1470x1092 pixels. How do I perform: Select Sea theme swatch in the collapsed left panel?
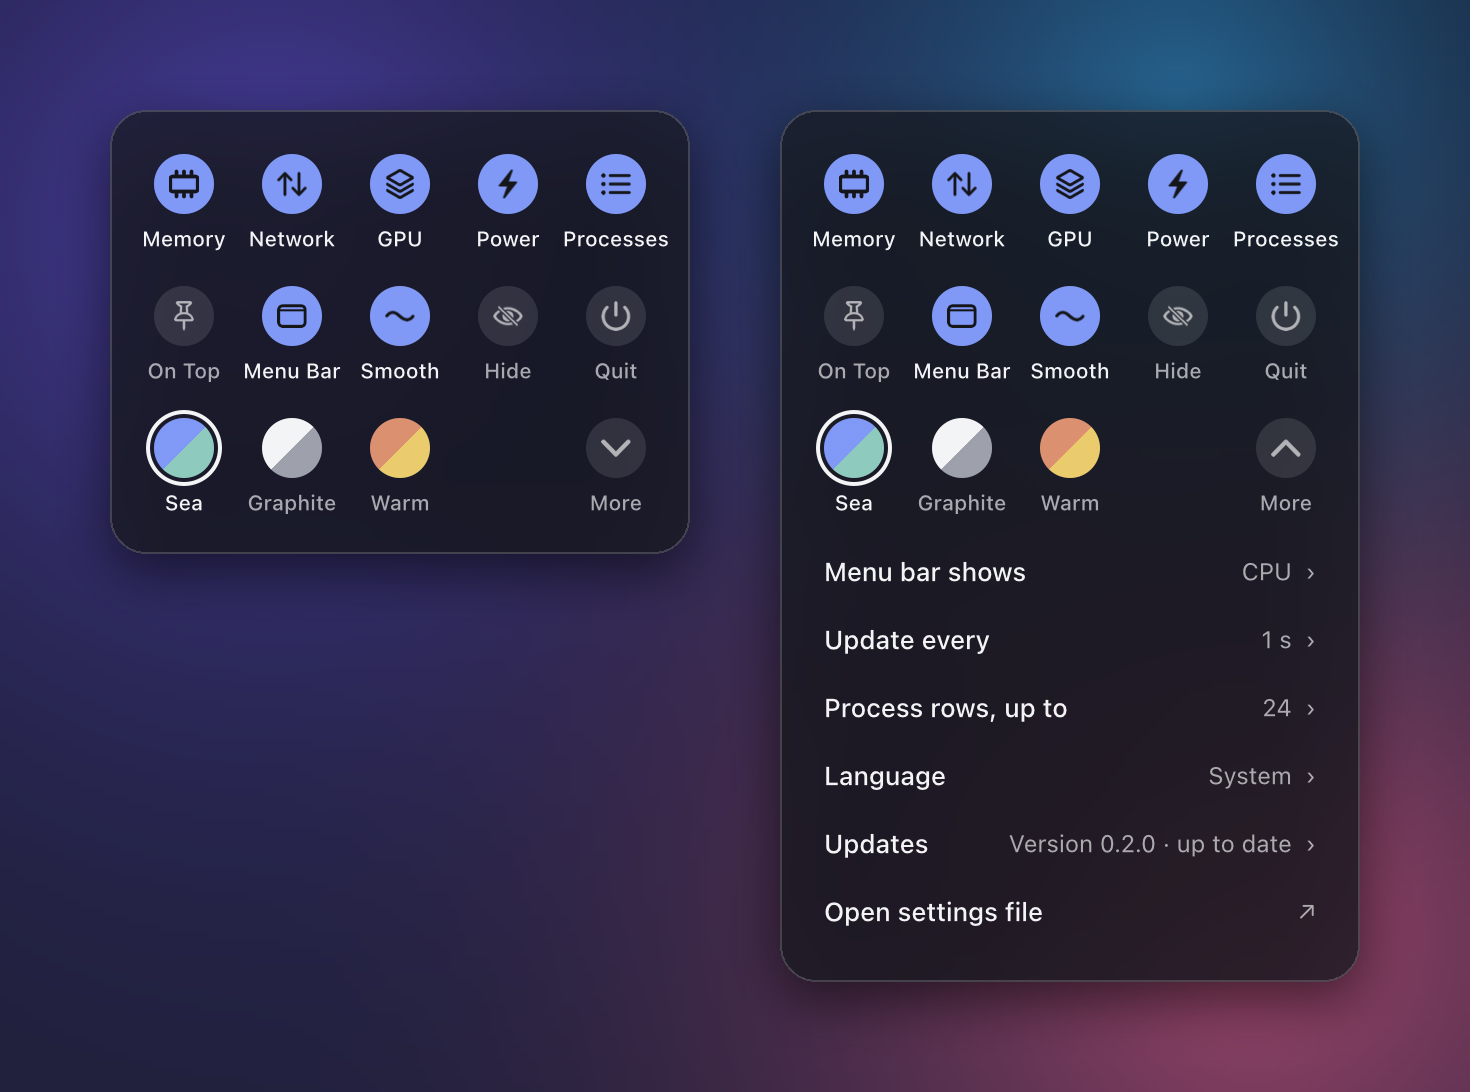(x=184, y=448)
